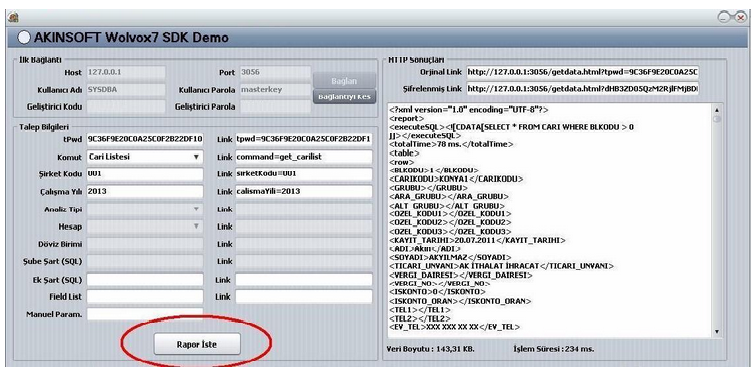Click the tPwd input field

pyautogui.click(x=145, y=140)
